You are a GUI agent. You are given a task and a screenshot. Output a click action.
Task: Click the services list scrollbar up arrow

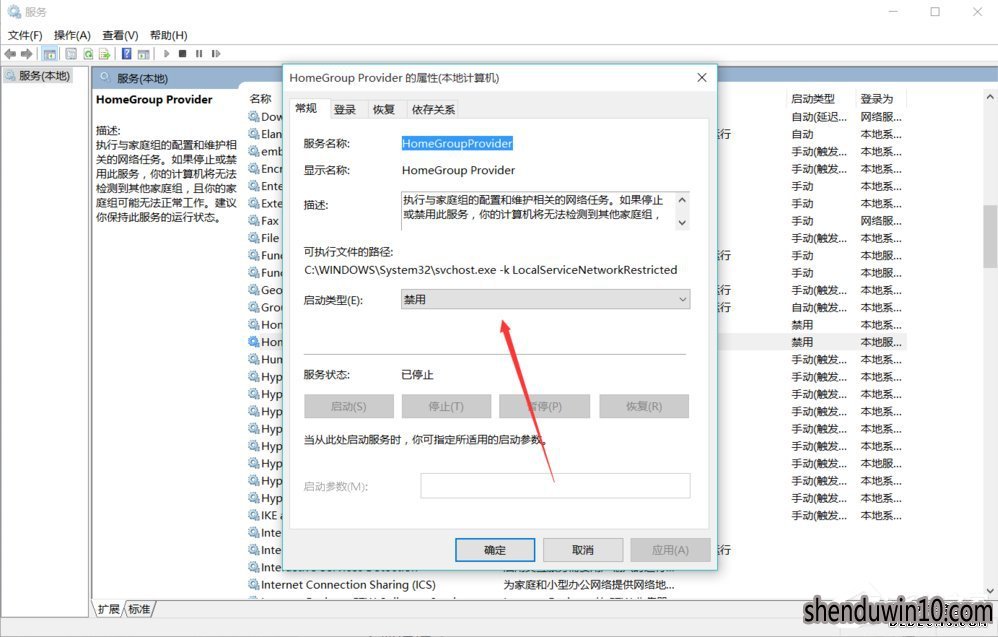click(x=990, y=97)
